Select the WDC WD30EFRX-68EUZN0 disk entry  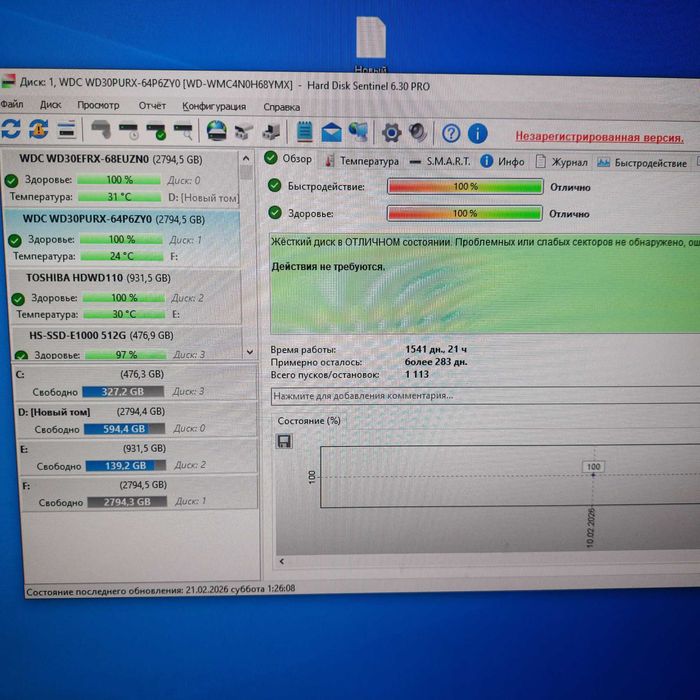point(121,178)
